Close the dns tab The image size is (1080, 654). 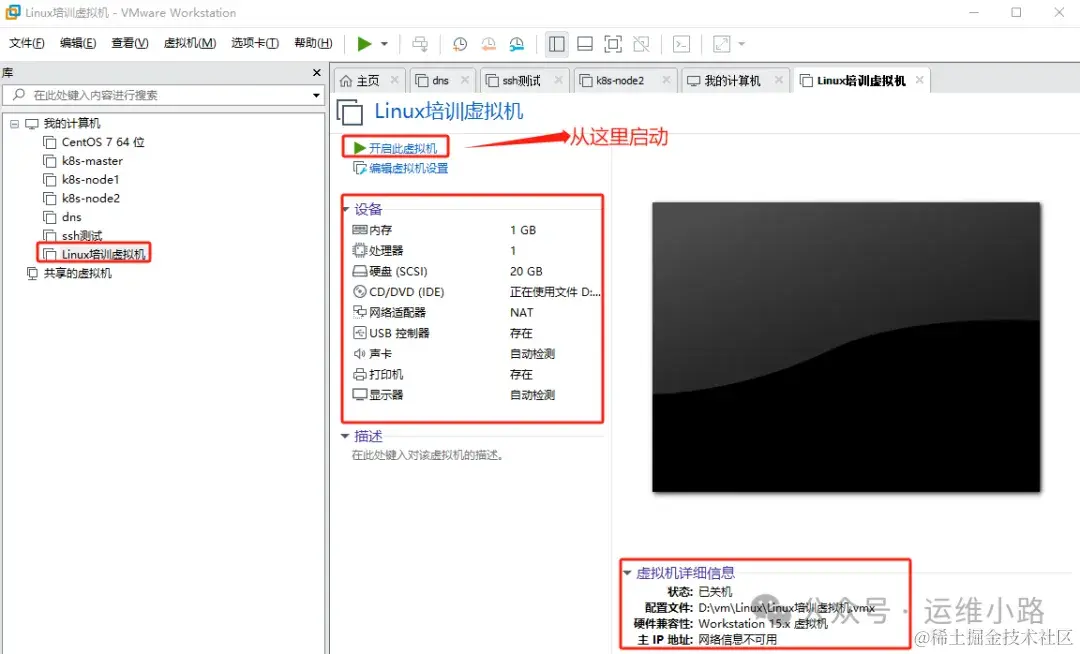coord(465,80)
